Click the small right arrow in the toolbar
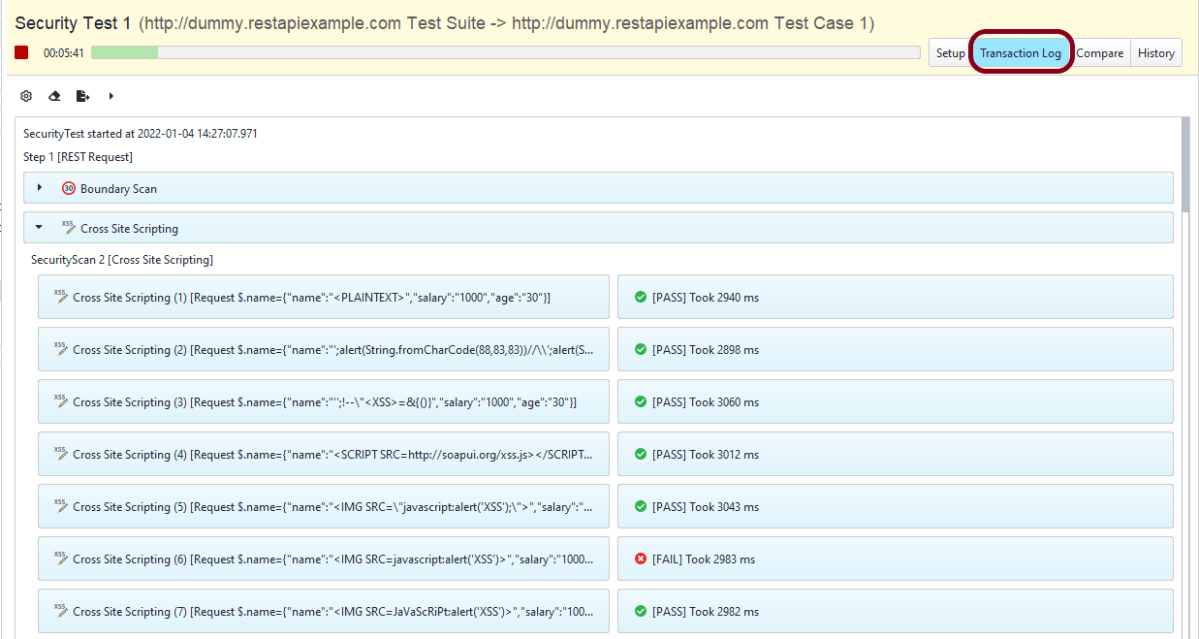1199x639 pixels. (111, 96)
